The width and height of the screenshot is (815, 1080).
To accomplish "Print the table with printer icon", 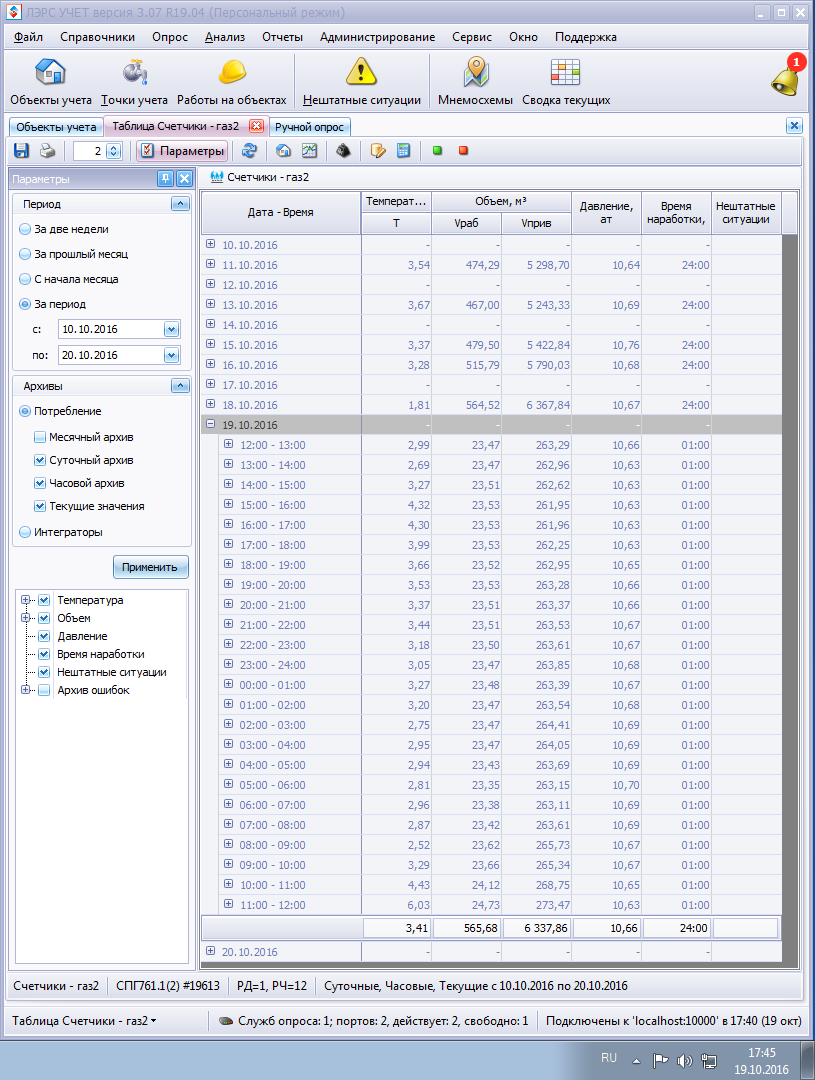I will point(48,150).
